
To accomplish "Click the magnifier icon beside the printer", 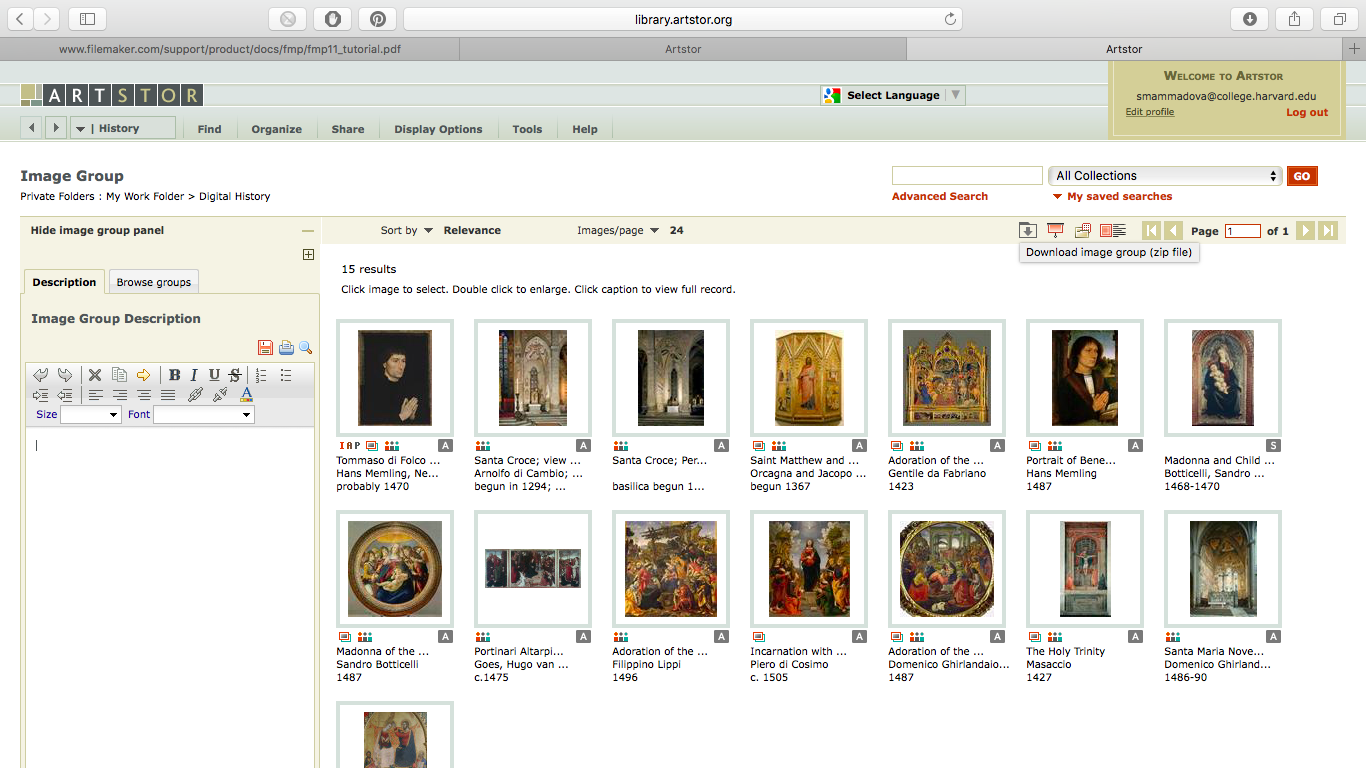I will tap(306, 347).
